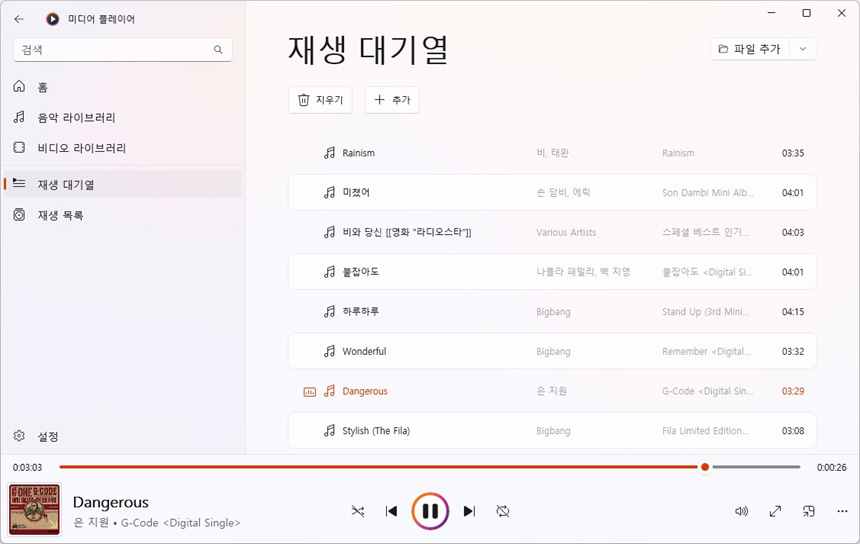The height and width of the screenshot is (544, 860).
Task: Open mini player mode icon
Action: [x=809, y=511]
